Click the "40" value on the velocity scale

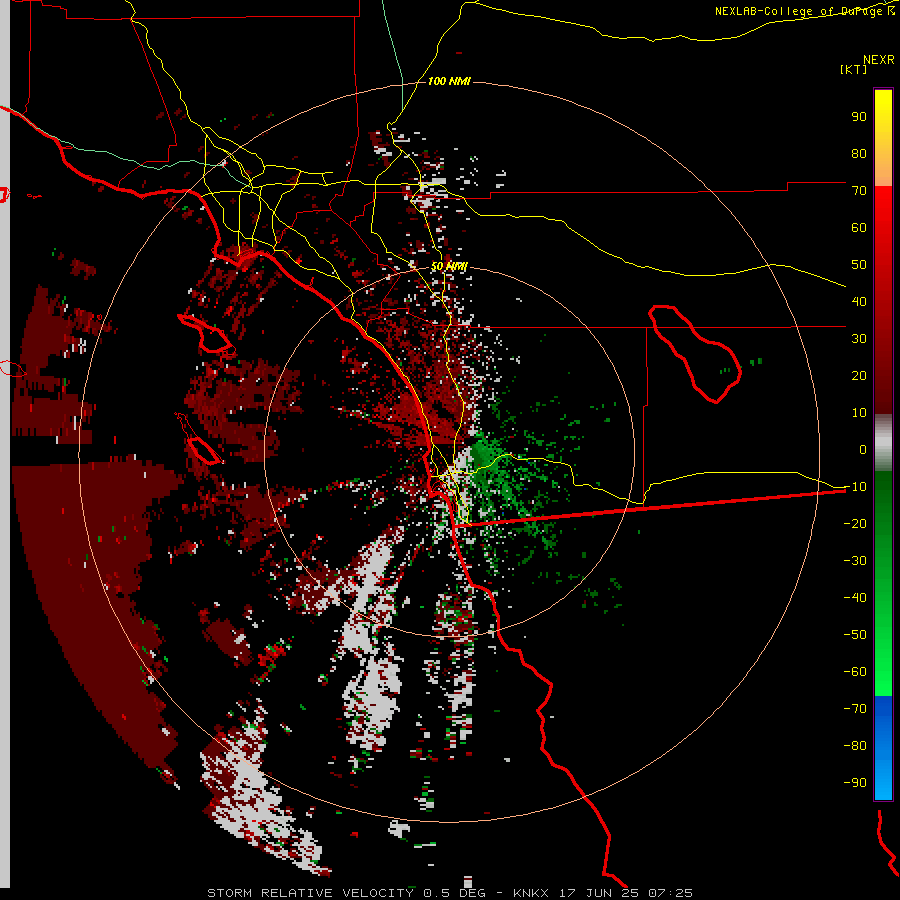click(x=859, y=302)
